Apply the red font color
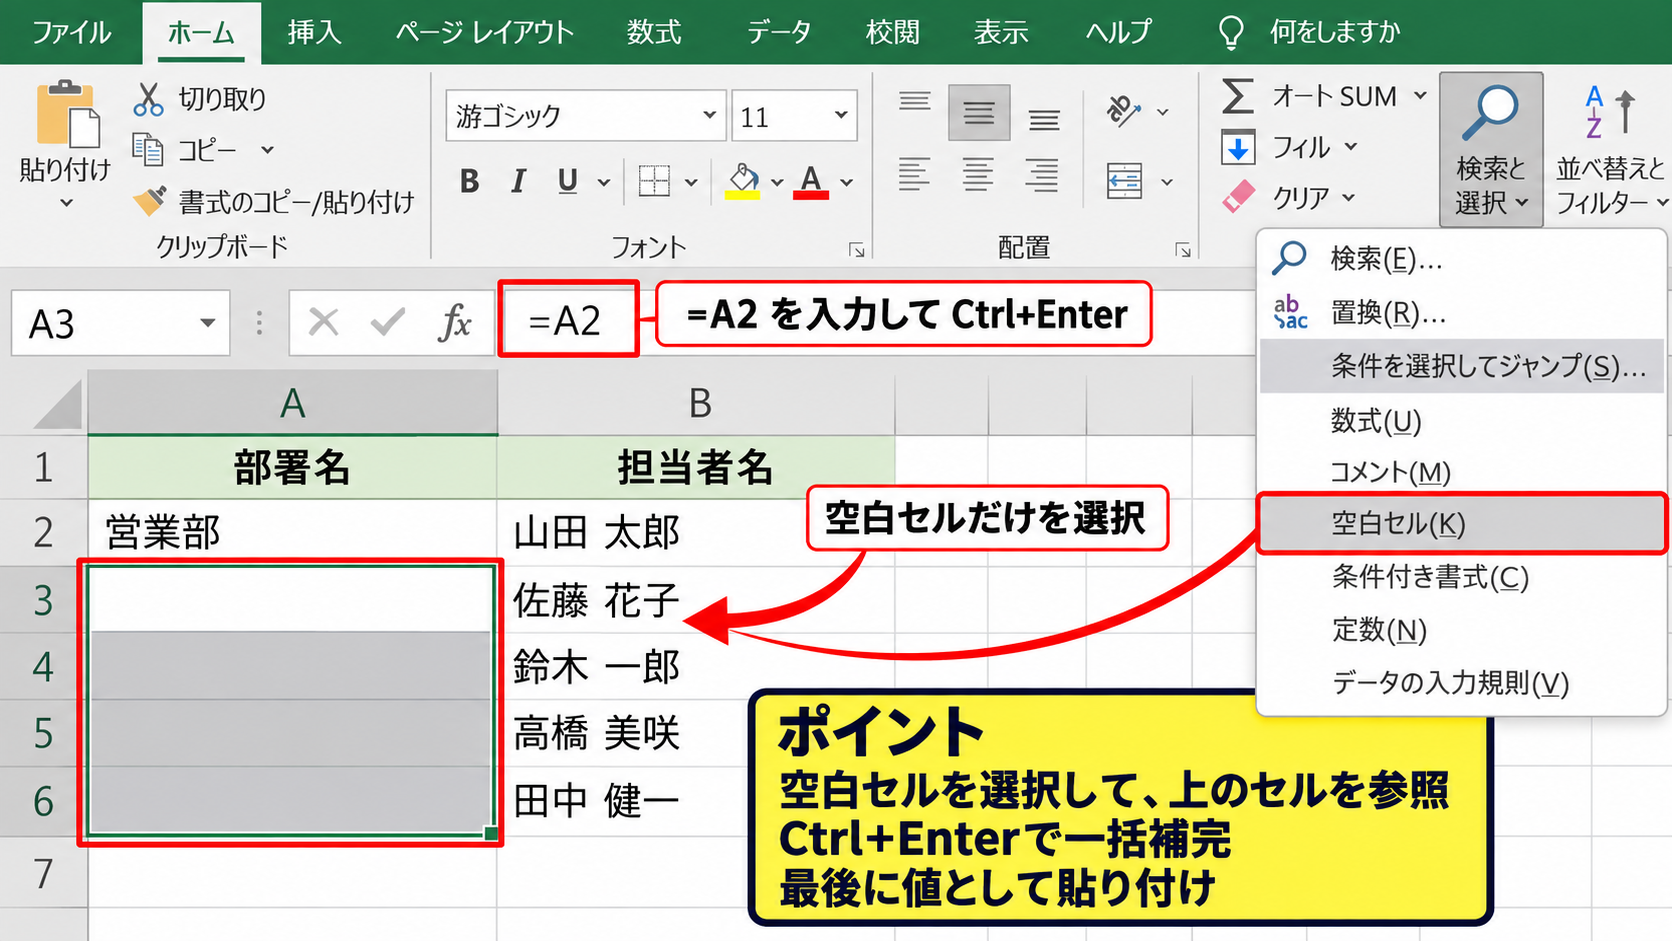 (x=811, y=181)
